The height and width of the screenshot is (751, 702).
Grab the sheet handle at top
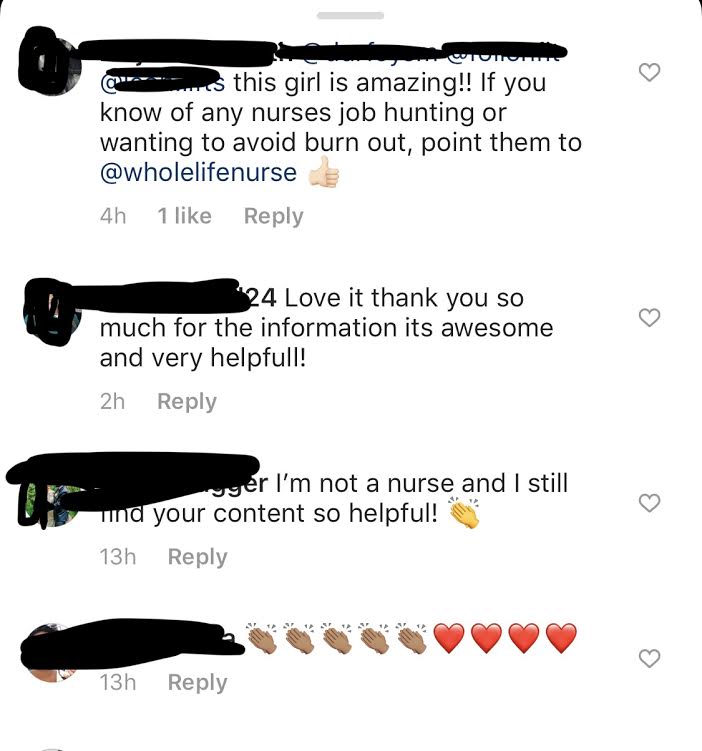pos(351,16)
